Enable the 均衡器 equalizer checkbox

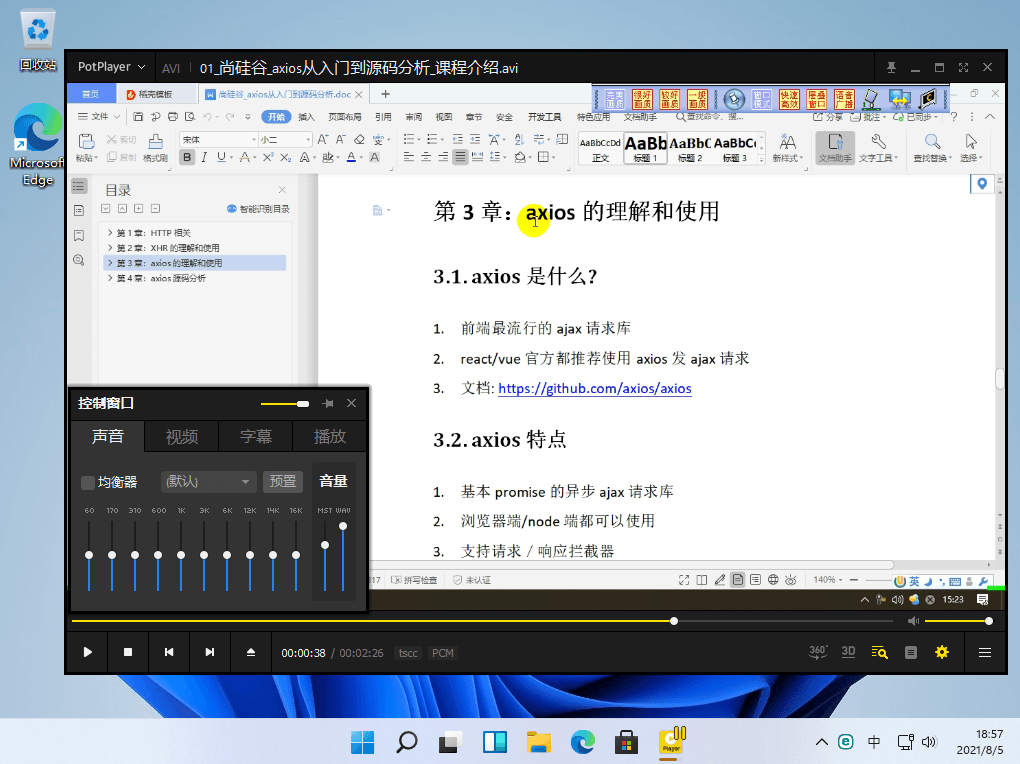click(88, 482)
